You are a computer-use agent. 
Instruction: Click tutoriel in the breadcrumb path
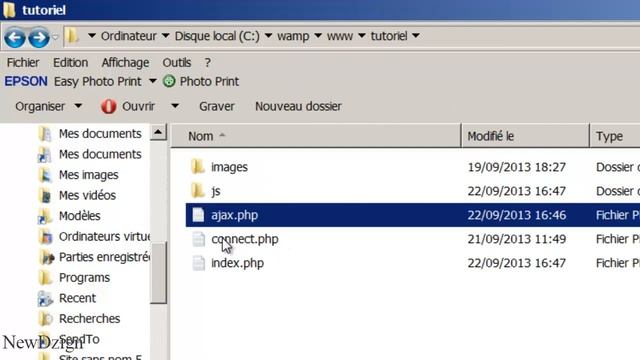pyautogui.click(x=389, y=36)
